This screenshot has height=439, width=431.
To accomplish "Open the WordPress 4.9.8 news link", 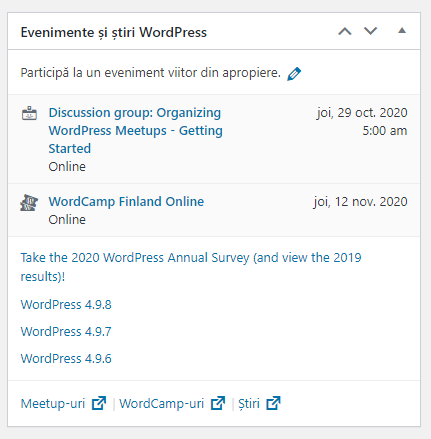I will click(66, 305).
